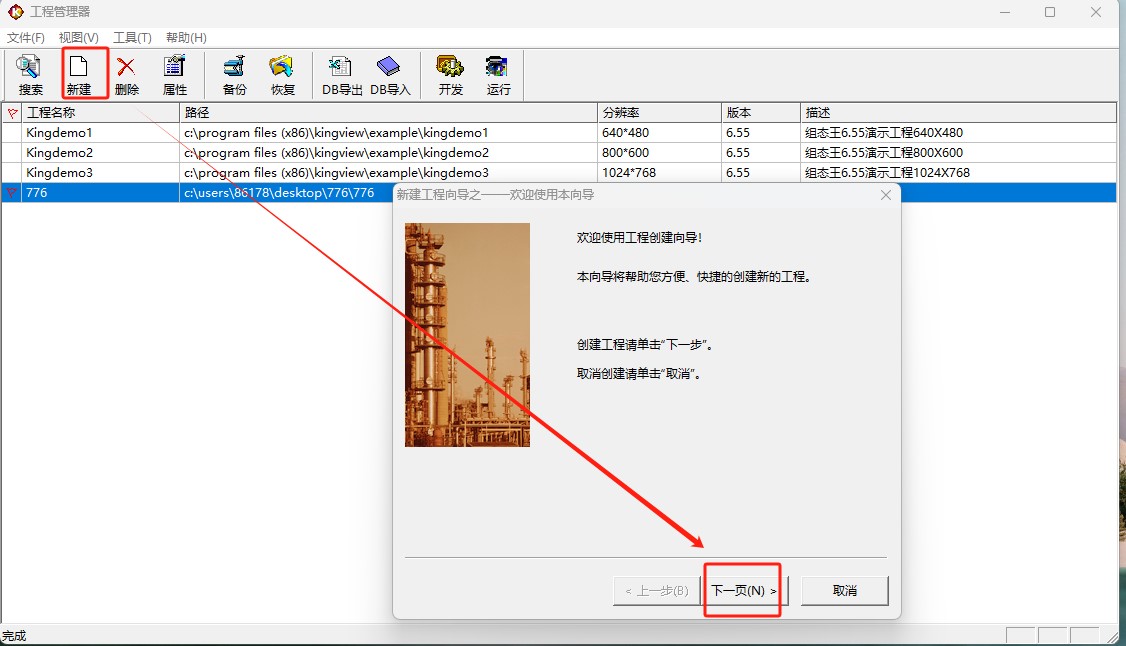Screen dimensions: 1126x646
Task: Open the 文件(F) menu
Action: (26, 38)
